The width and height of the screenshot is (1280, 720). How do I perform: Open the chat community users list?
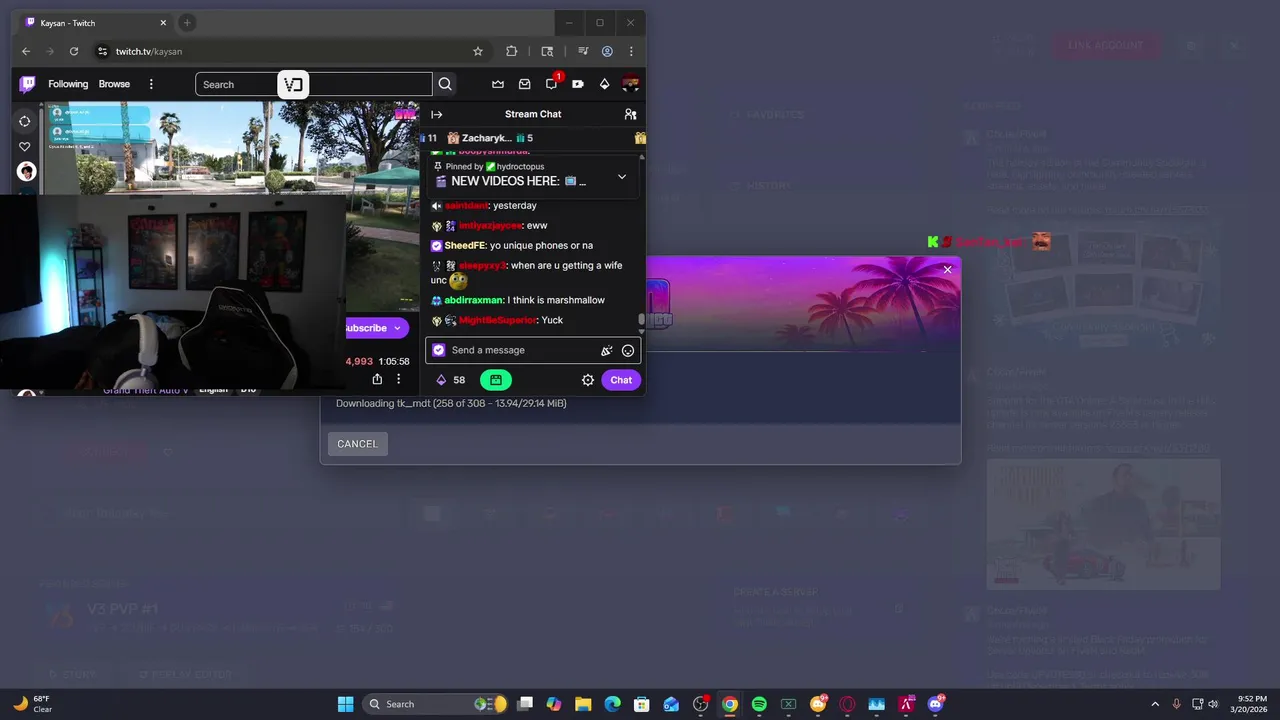tap(630, 114)
